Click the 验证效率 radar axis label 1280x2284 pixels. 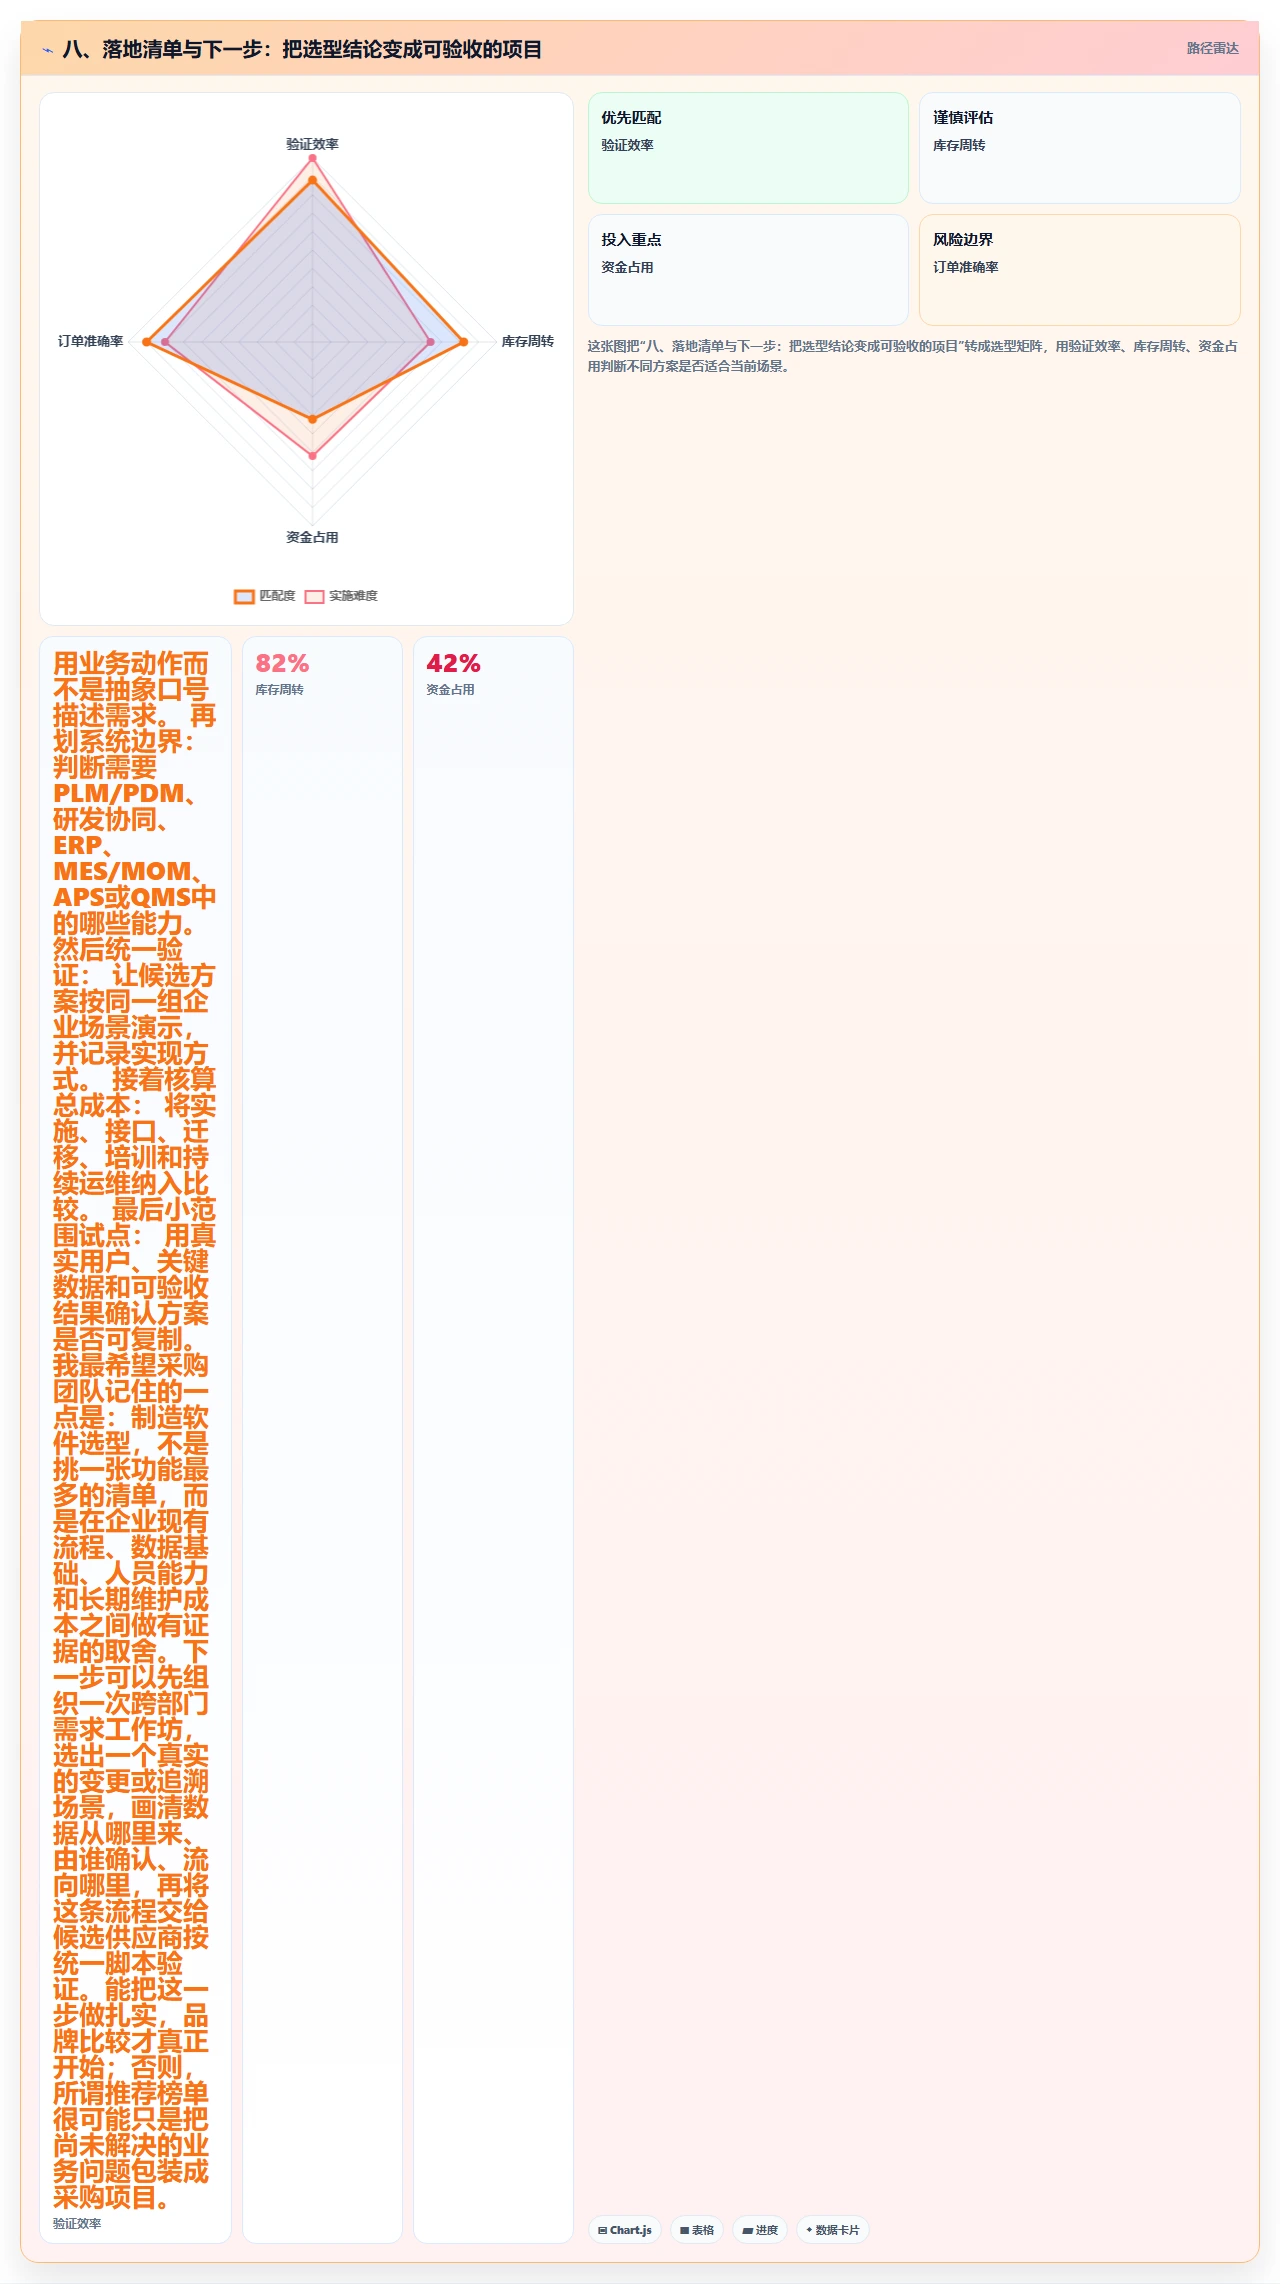[x=312, y=144]
